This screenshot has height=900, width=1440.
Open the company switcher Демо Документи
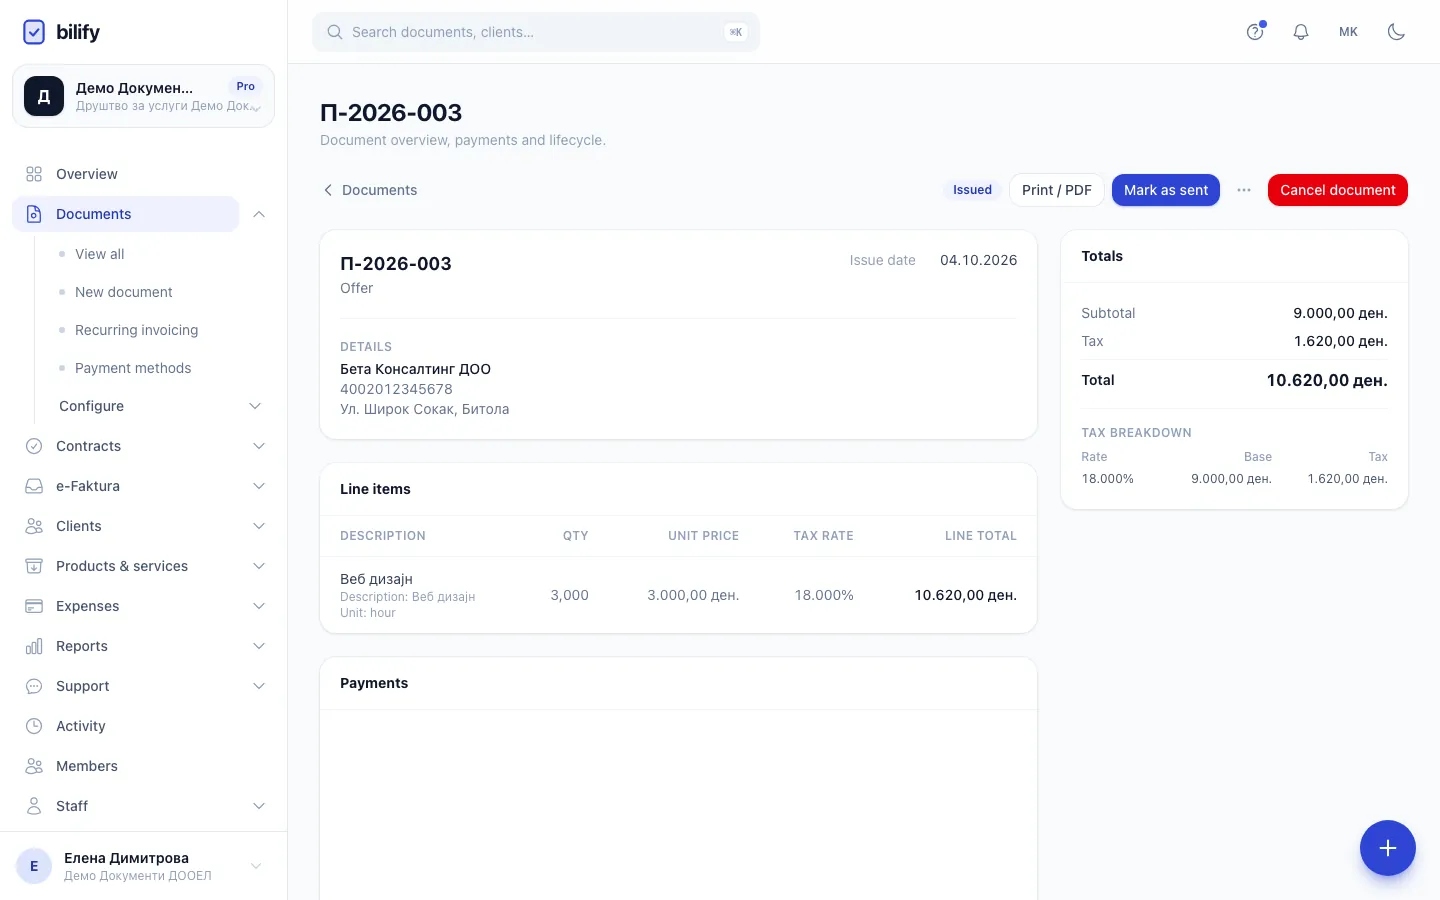coord(143,96)
